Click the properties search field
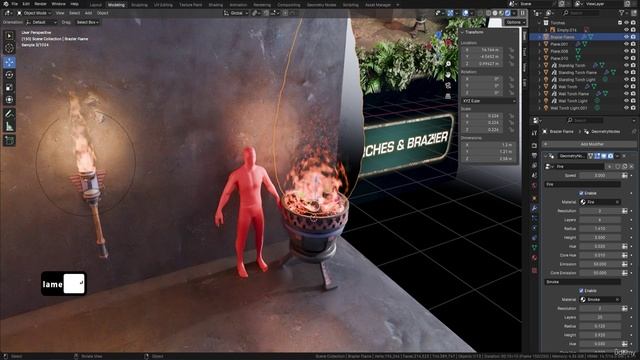 click(x=585, y=120)
